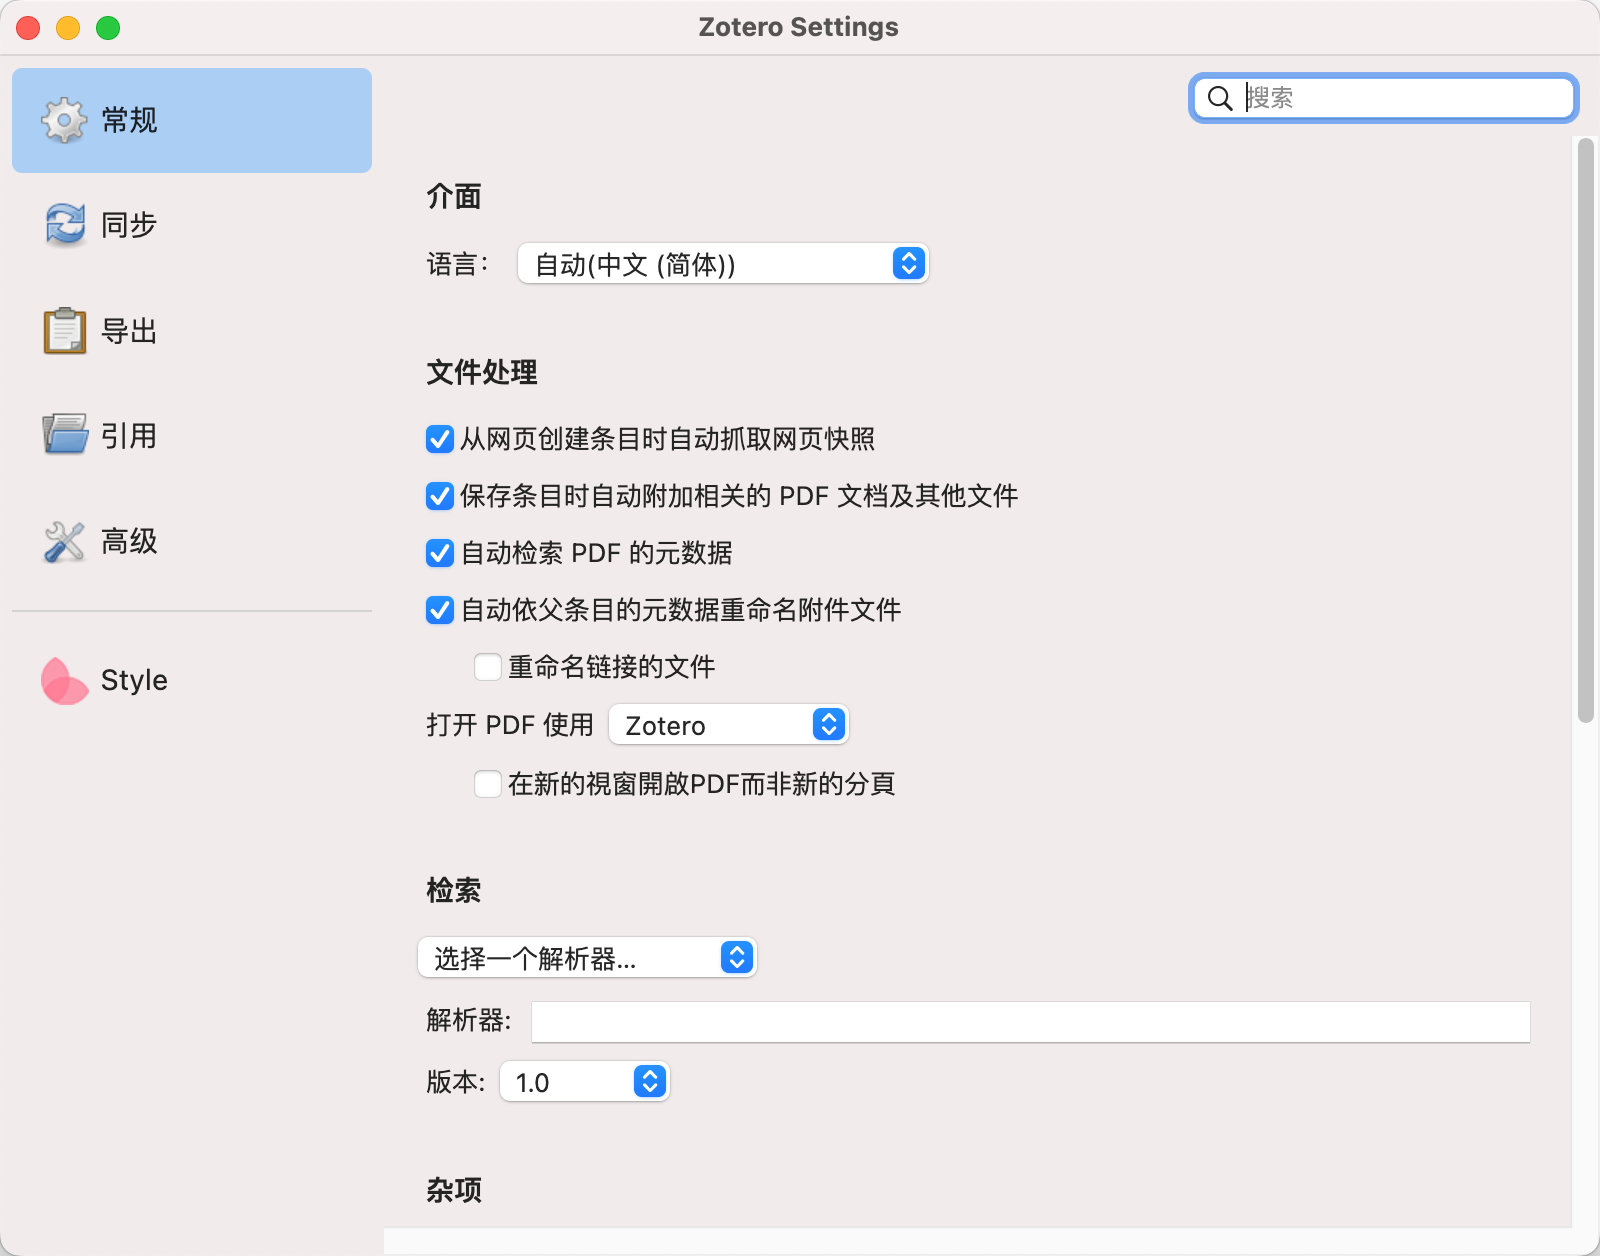Click the 杂项 section heading
The width and height of the screenshot is (1600, 1256).
point(454,1190)
